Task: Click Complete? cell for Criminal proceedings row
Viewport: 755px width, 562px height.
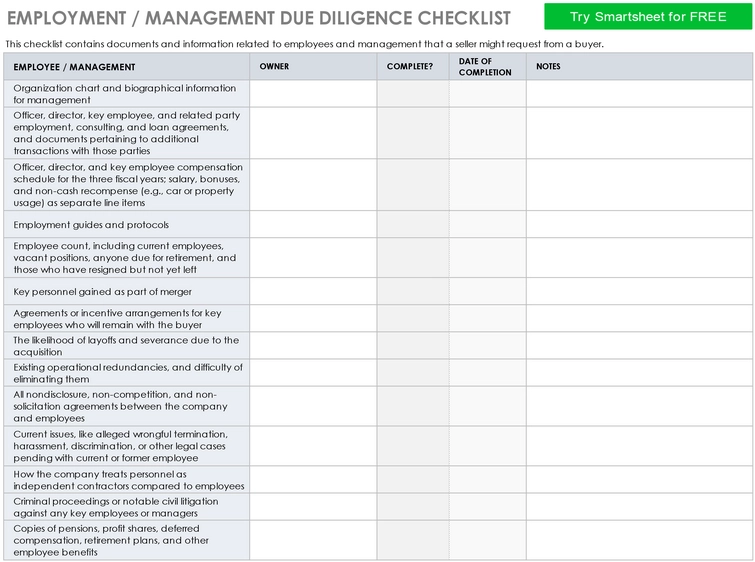Action: (413, 507)
